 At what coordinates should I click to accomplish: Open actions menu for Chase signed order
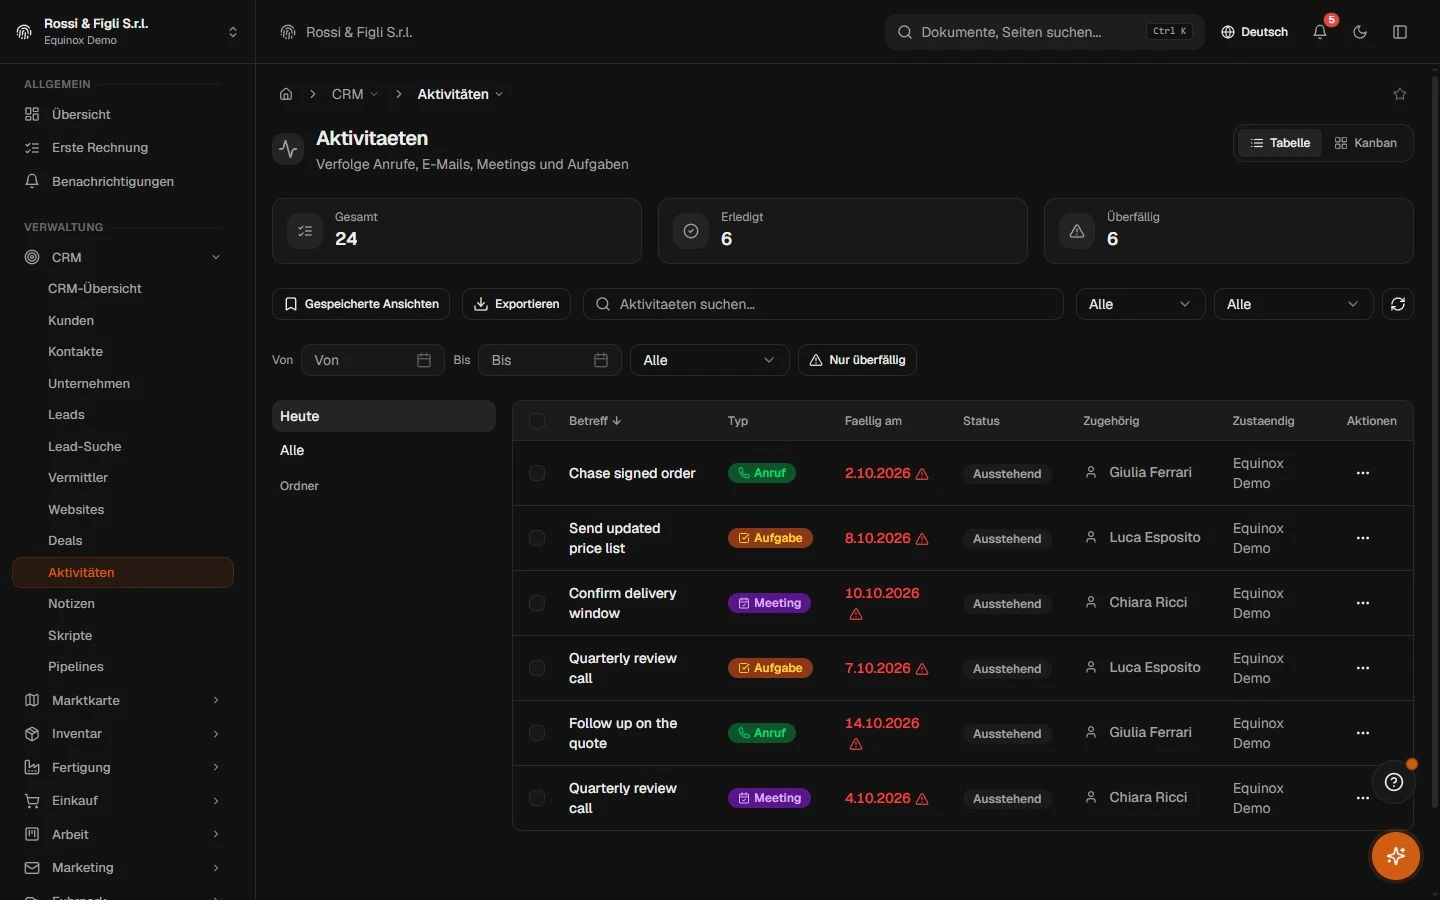tap(1362, 473)
